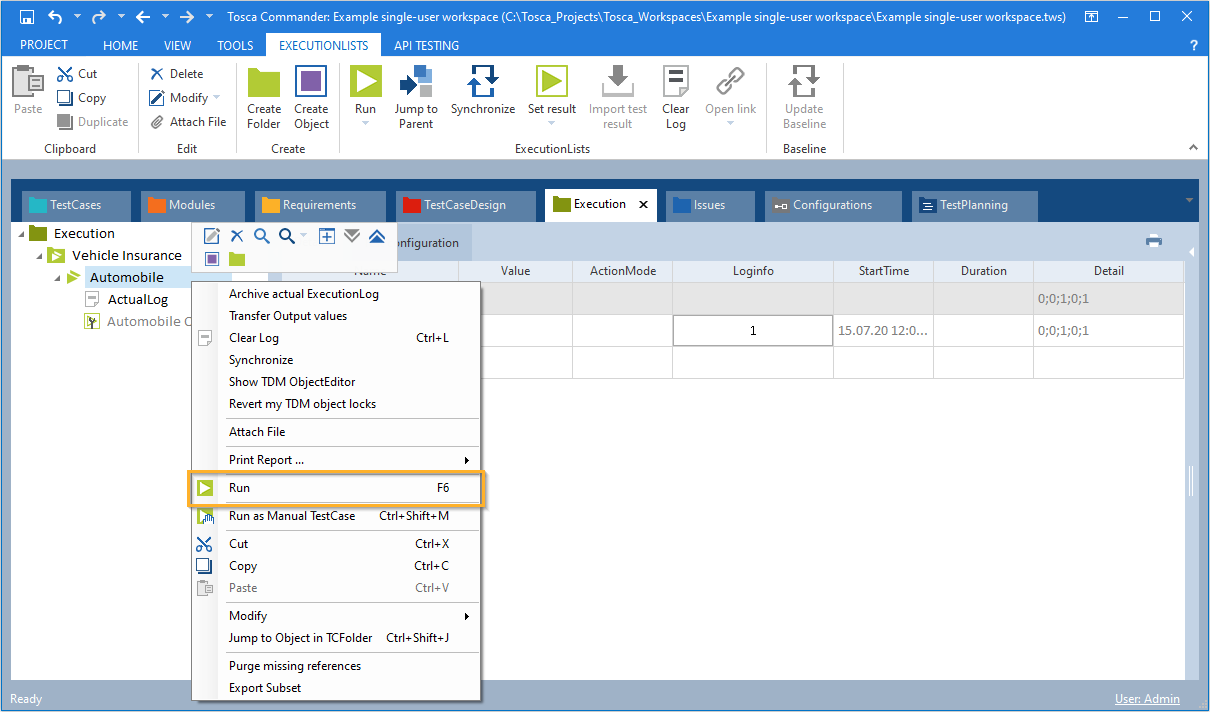Expand the Modify dropdown in Edit group
This screenshot has height=712, width=1210.
(x=217, y=98)
